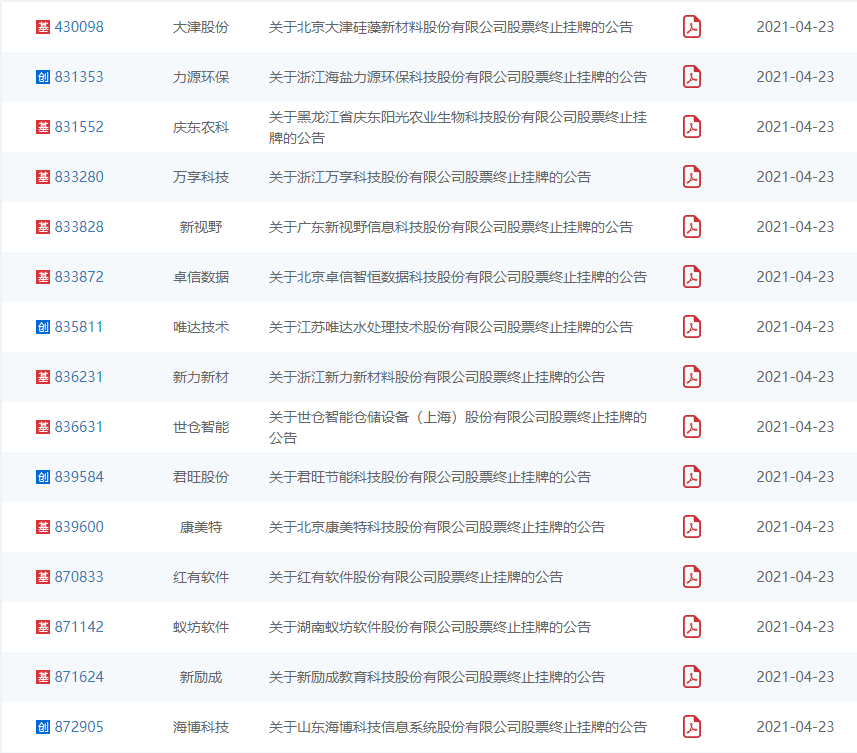Open PDF for 庆东农科 announcement
Viewport: 857px width, 753px height.
click(692, 127)
